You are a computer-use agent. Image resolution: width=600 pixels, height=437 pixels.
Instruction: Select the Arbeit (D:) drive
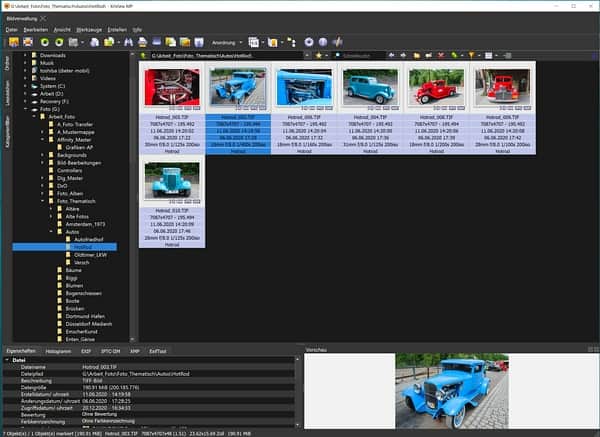tap(51, 94)
